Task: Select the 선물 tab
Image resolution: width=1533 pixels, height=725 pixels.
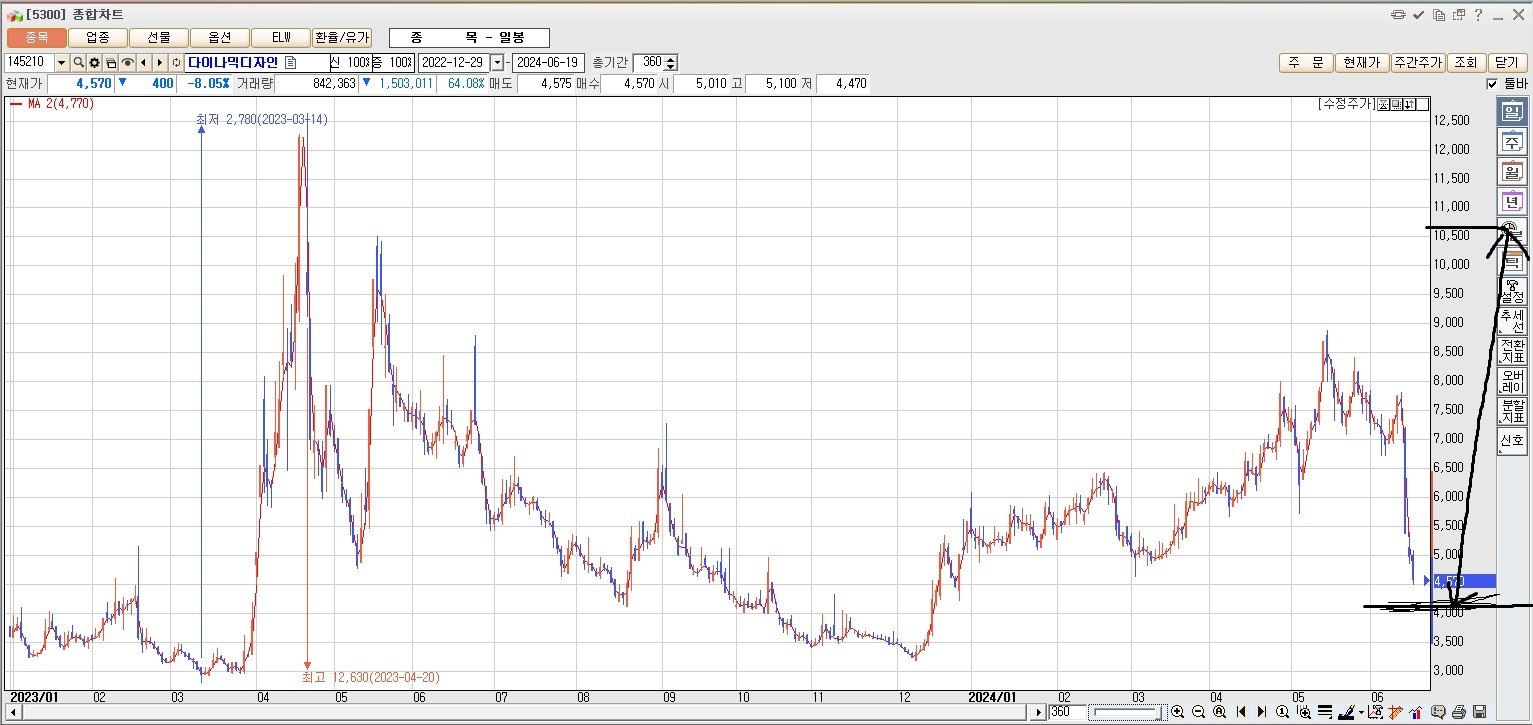Action: pyautogui.click(x=159, y=37)
